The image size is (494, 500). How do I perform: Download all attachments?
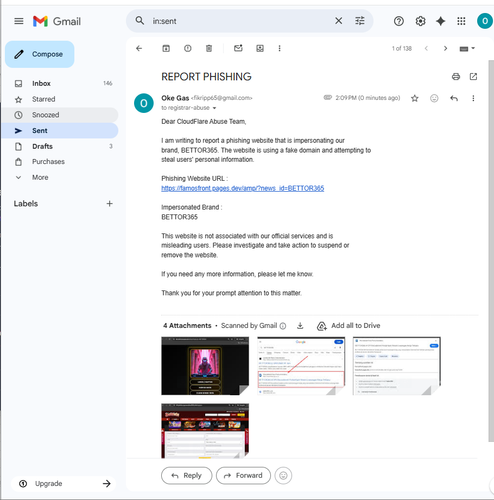coord(300,326)
